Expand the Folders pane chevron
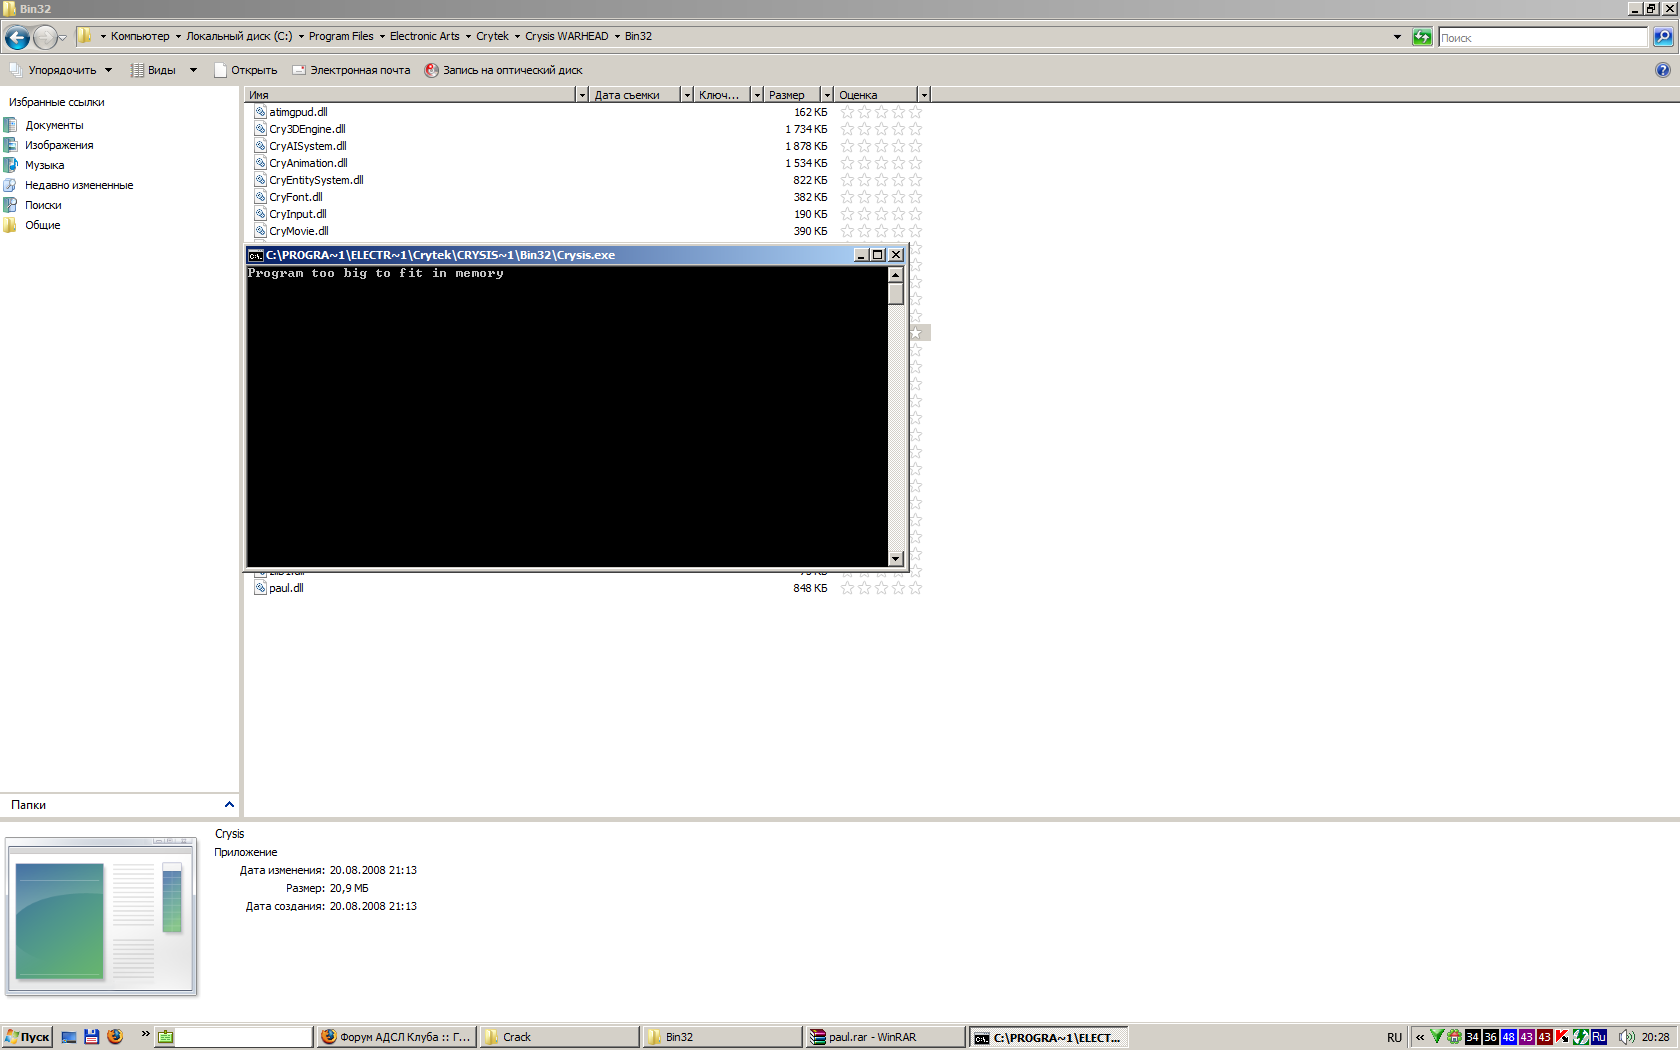 [x=229, y=804]
